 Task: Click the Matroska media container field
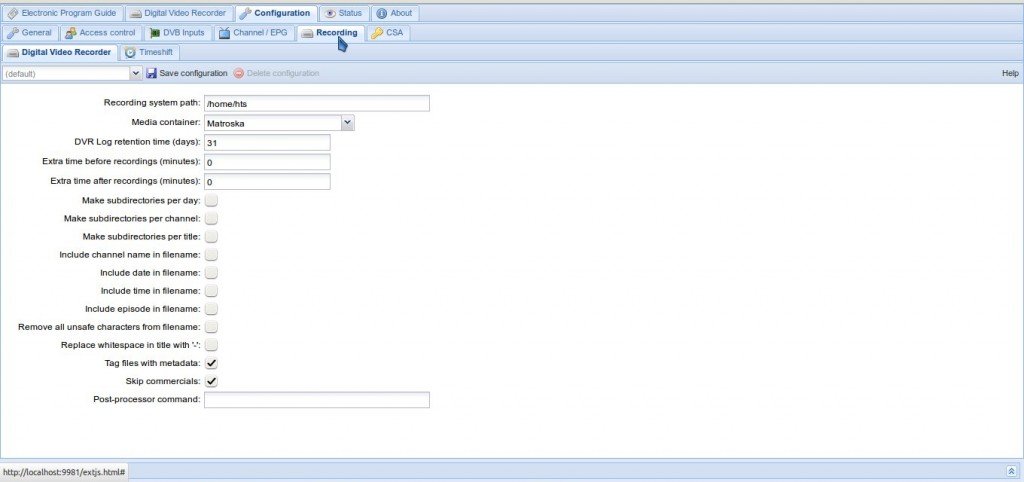coord(272,123)
